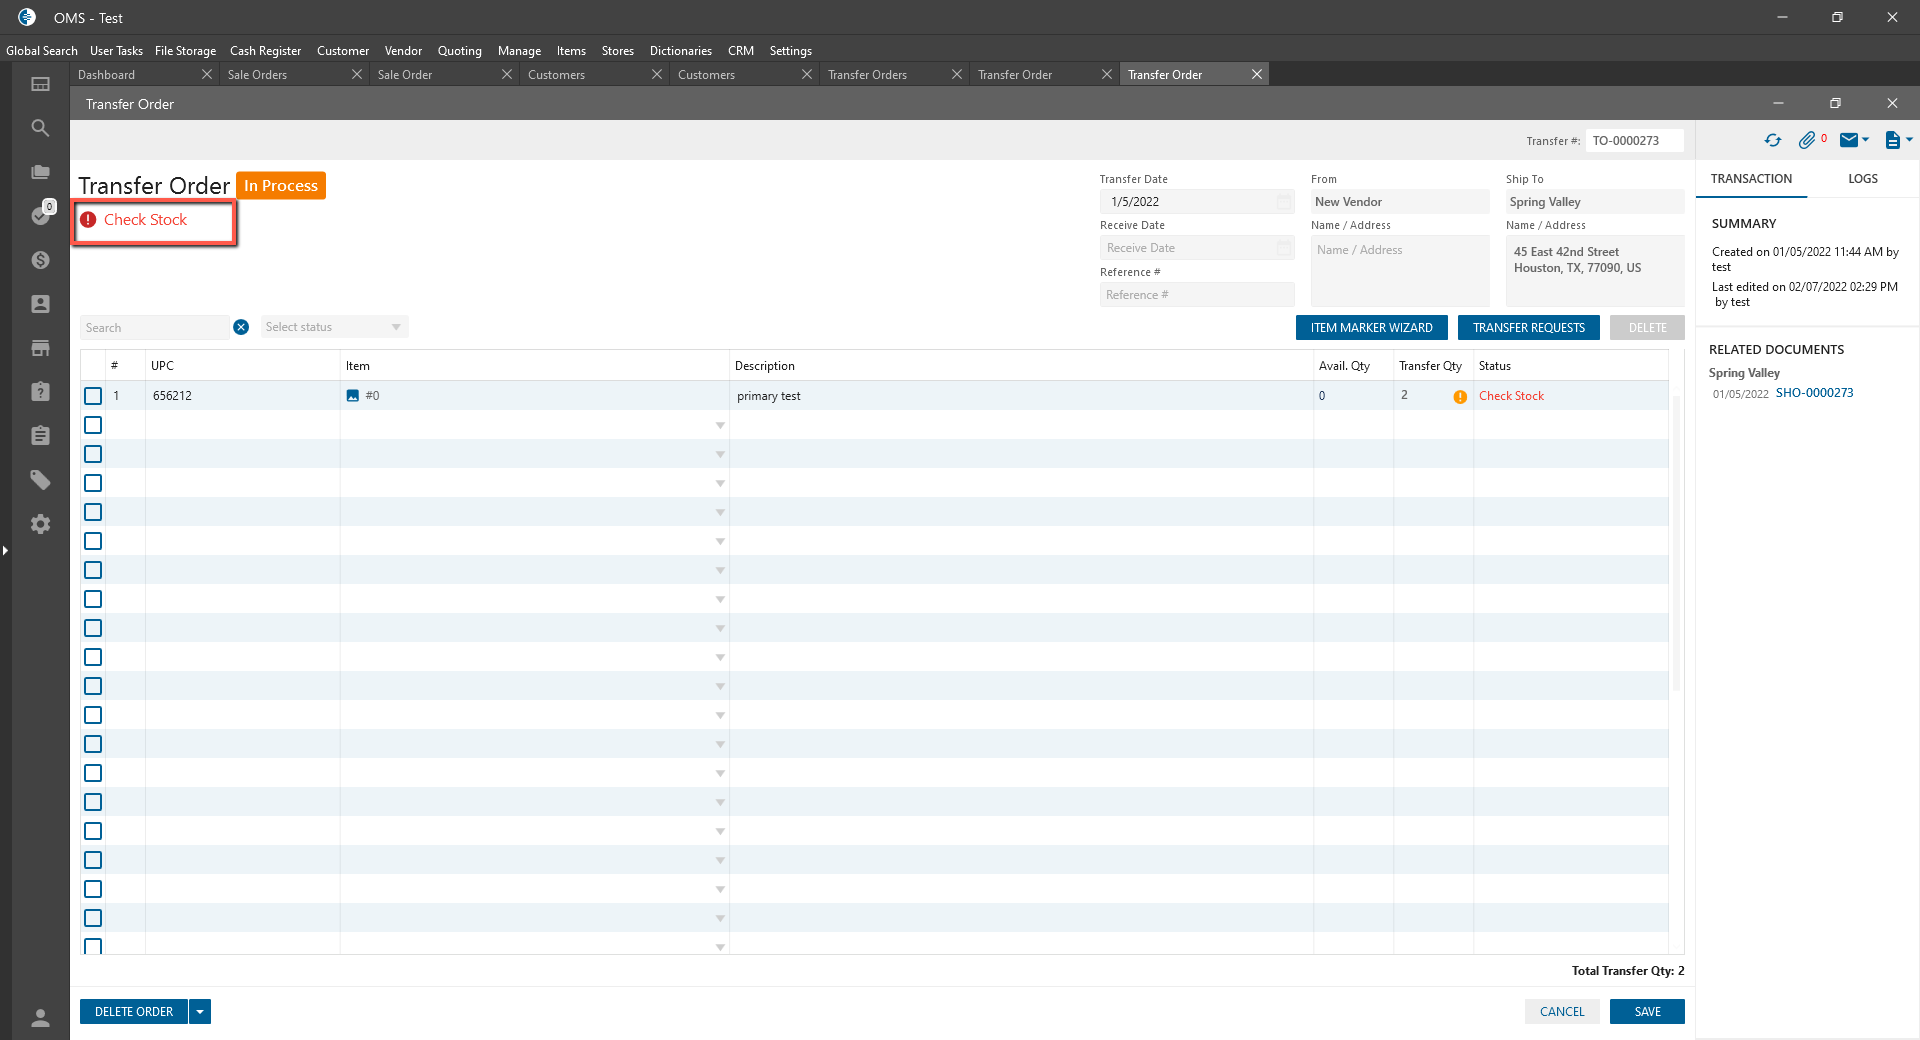Open the price tag icon in the sidebar
The image size is (1920, 1040).
tap(40, 480)
